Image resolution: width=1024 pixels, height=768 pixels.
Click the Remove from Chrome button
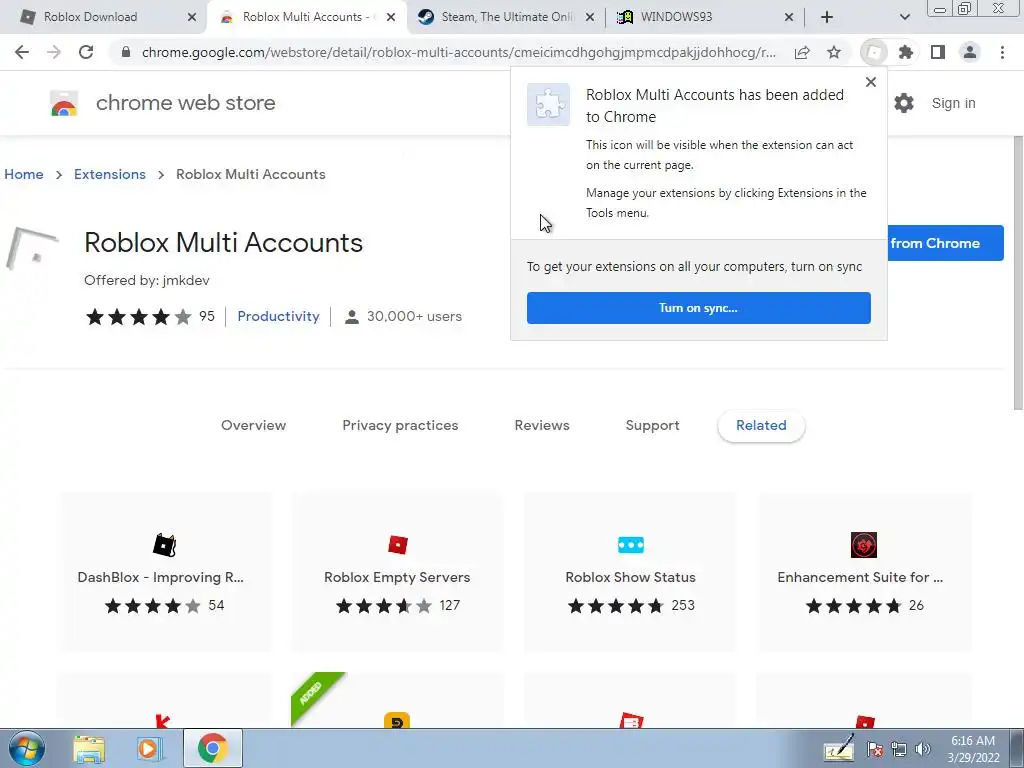click(x=945, y=243)
